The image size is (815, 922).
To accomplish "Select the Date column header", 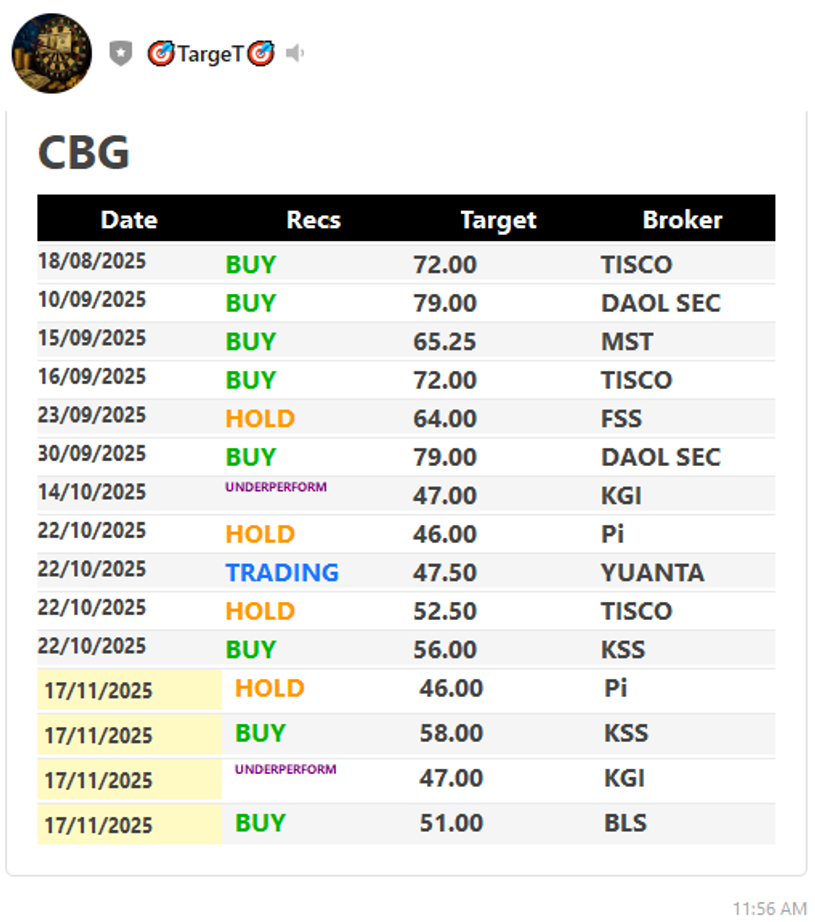I will 129,220.
